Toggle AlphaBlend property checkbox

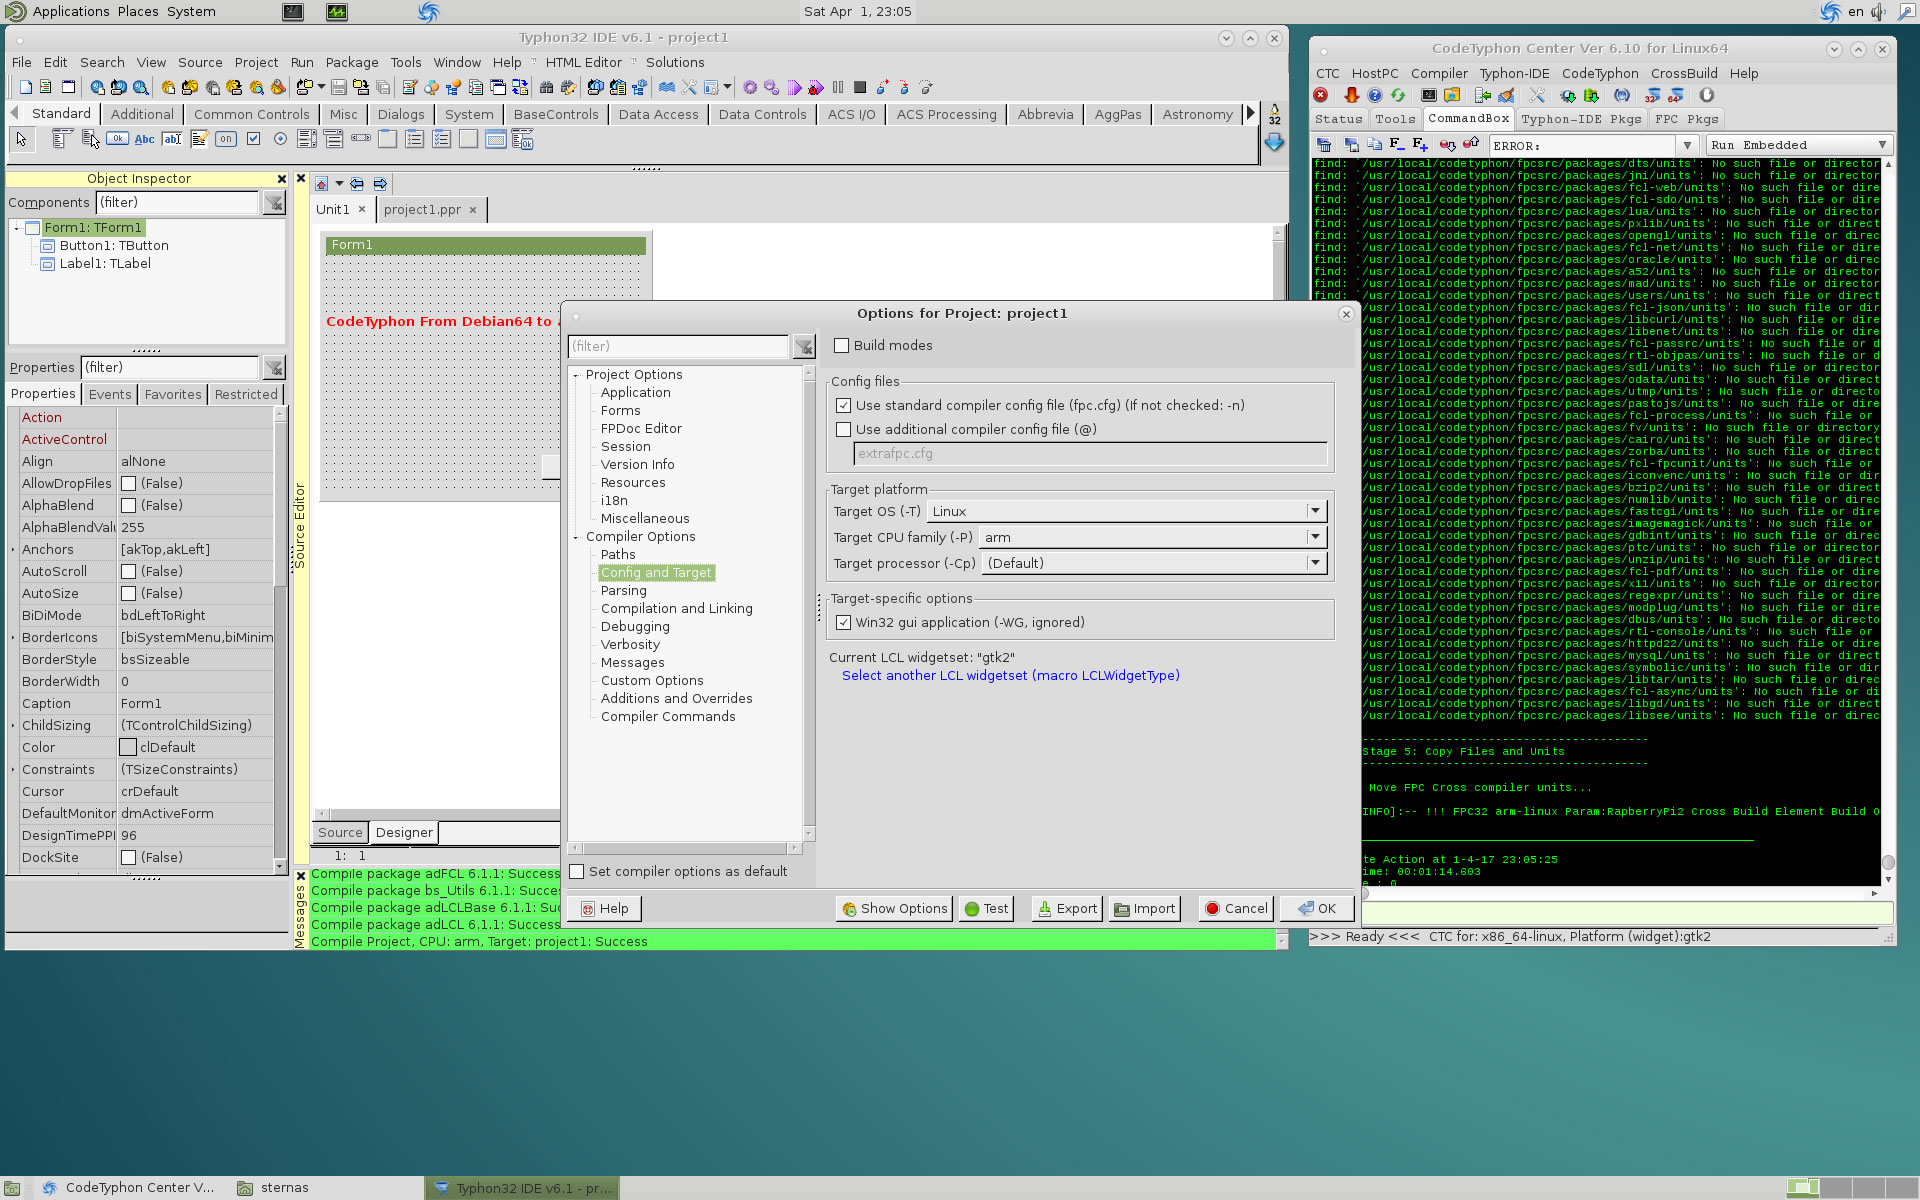click(x=128, y=505)
